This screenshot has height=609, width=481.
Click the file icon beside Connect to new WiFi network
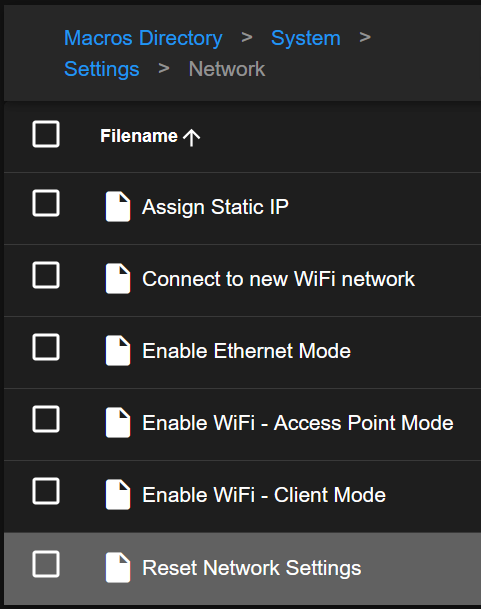coord(118,278)
